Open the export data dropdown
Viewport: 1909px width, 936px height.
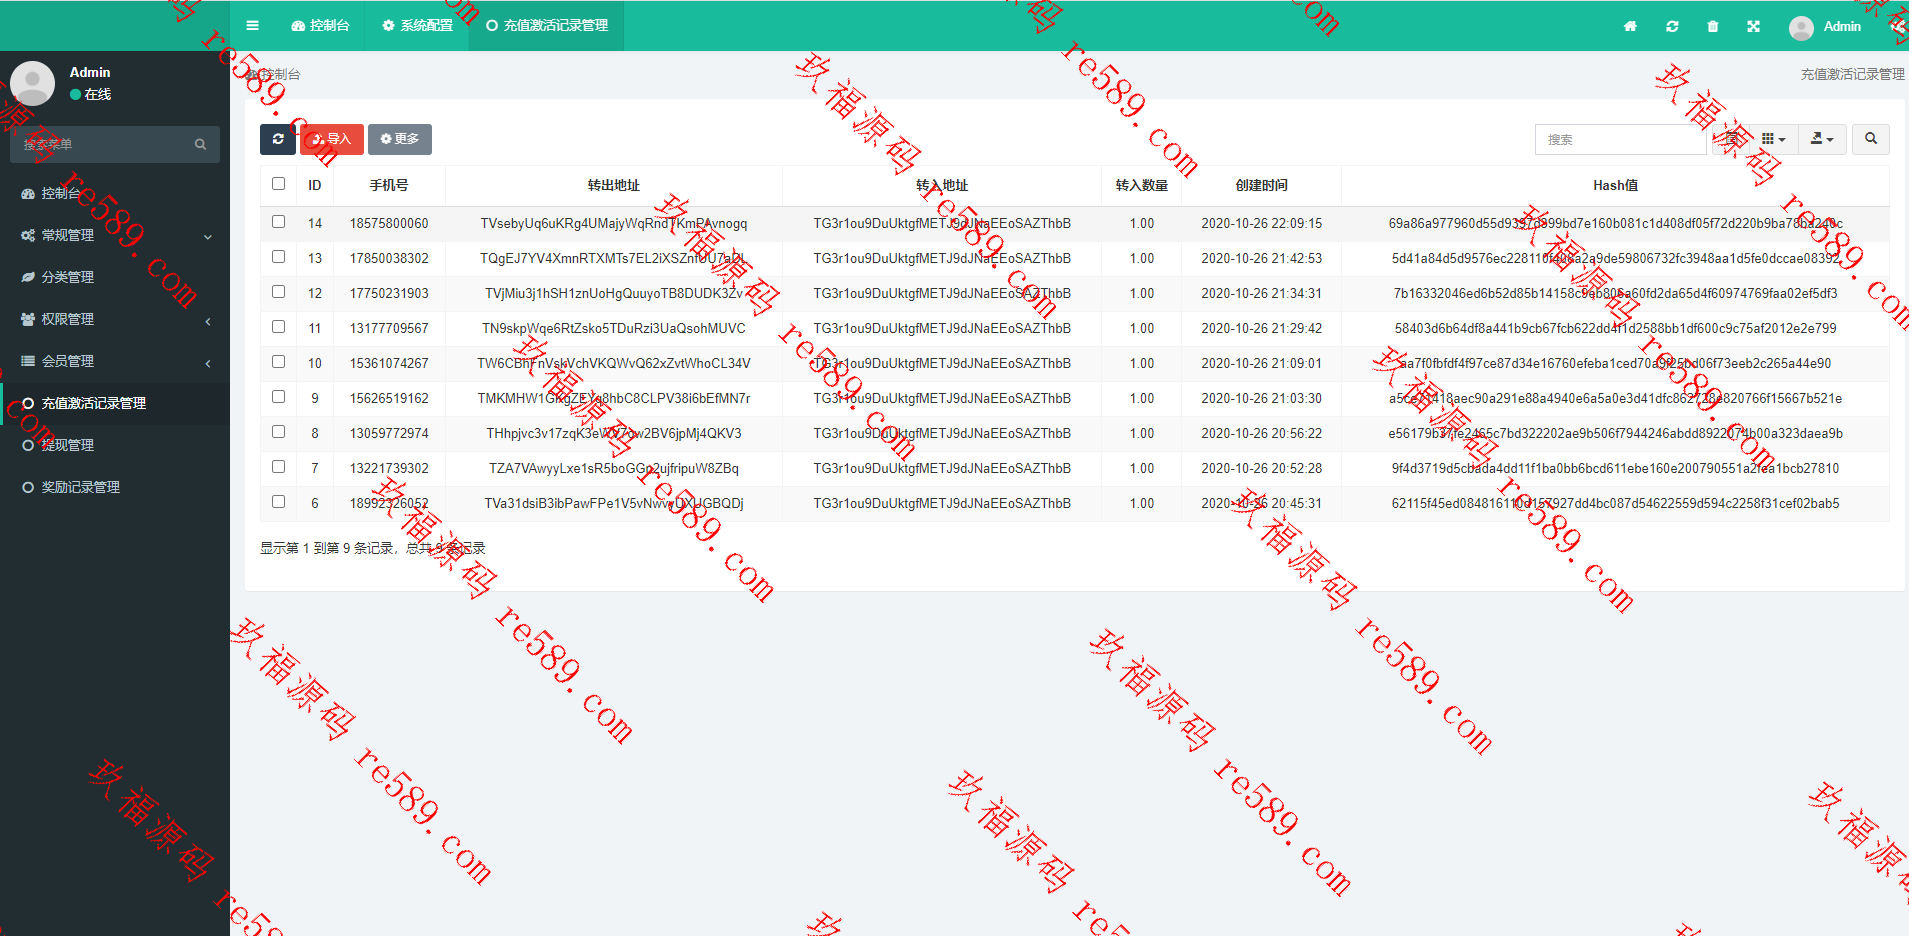(x=1822, y=139)
